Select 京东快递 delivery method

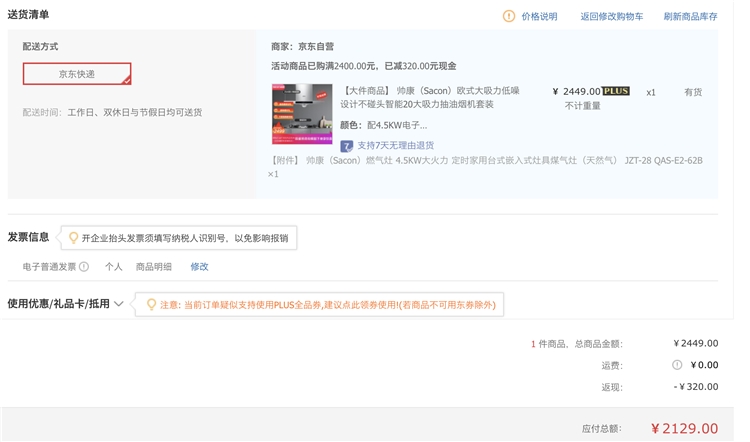(x=77, y=74)
